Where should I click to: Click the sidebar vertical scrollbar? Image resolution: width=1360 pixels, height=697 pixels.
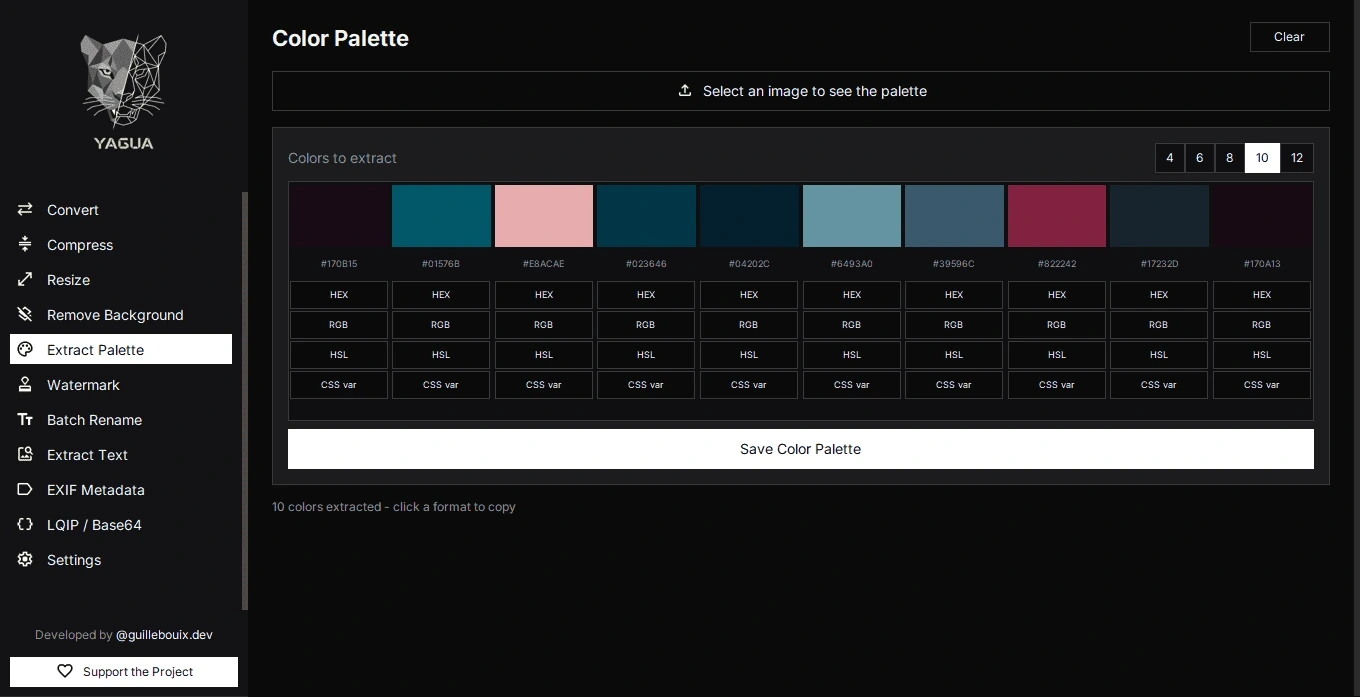[245, 400]
